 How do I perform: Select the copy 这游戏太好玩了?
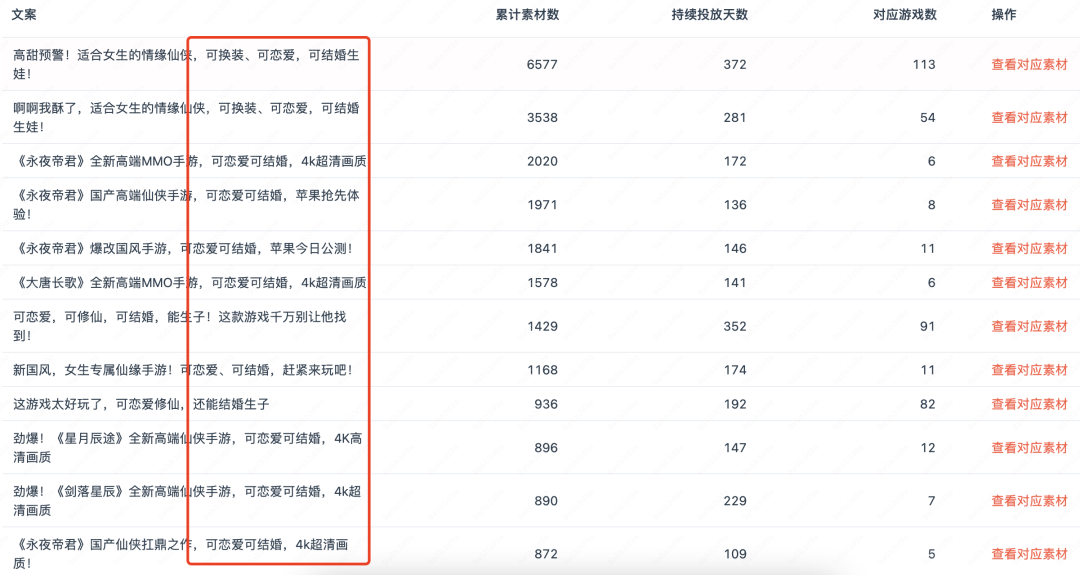click(141, 404)
